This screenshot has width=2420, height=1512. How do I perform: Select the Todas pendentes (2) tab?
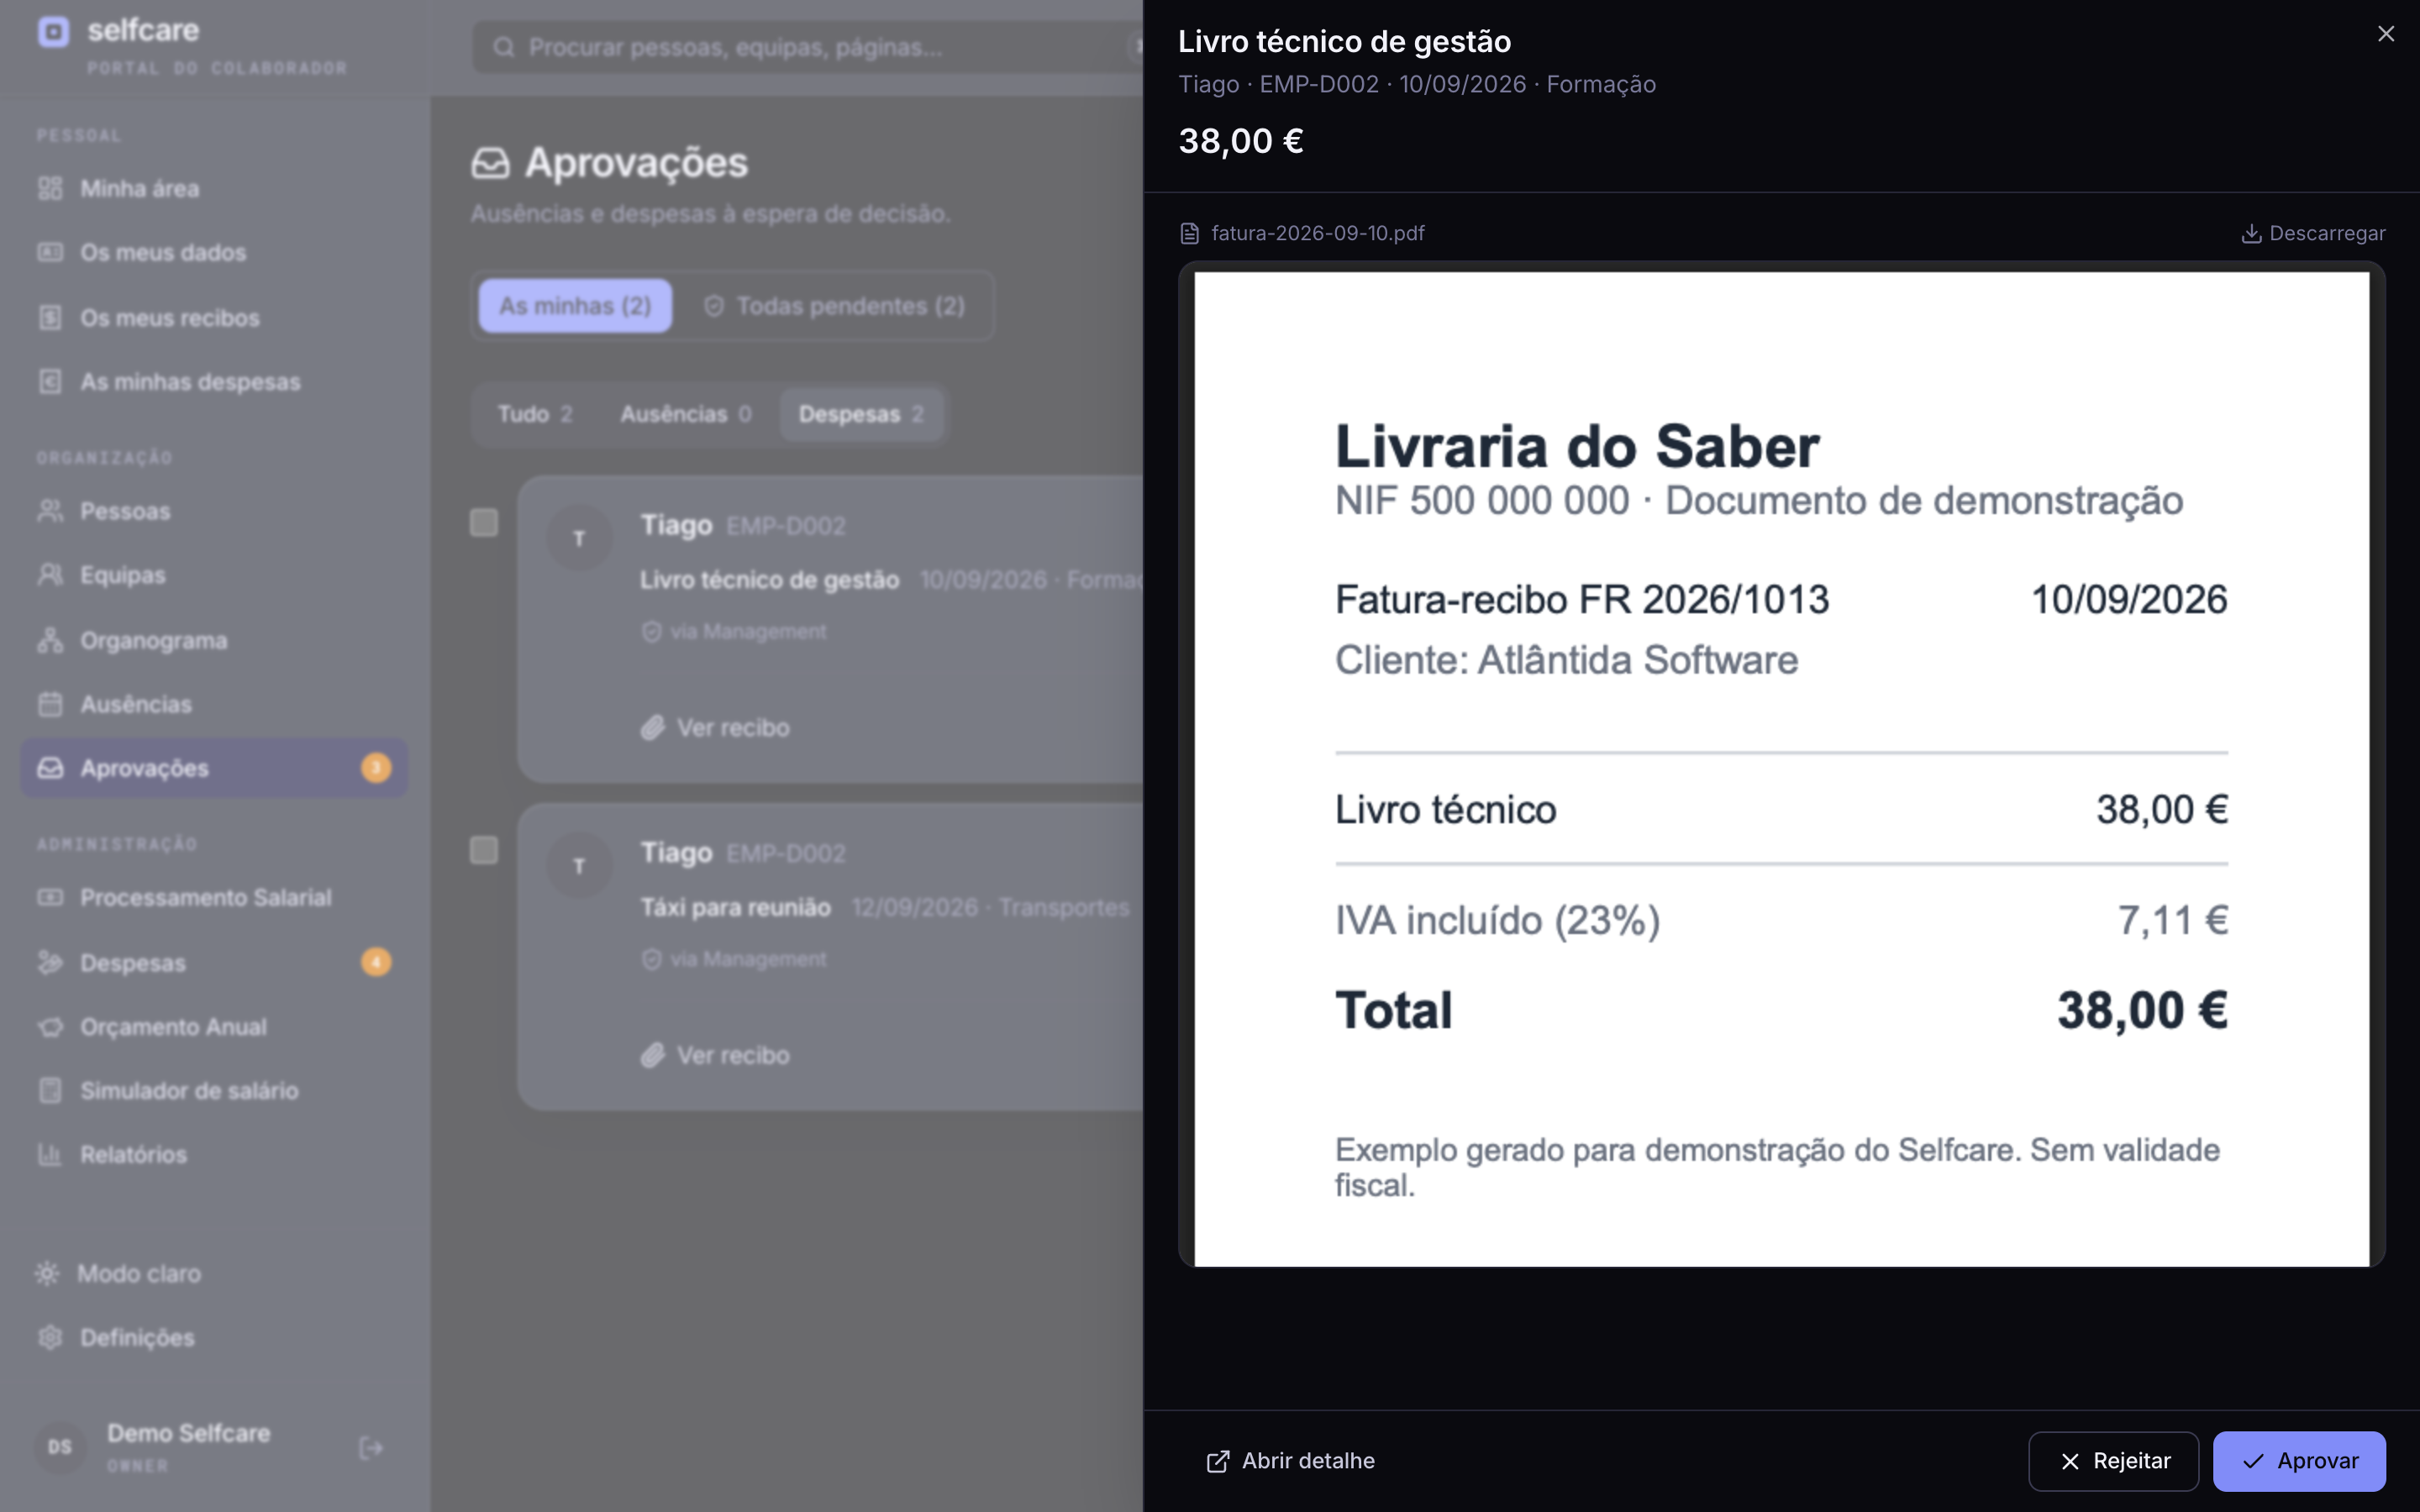(834, 305)
